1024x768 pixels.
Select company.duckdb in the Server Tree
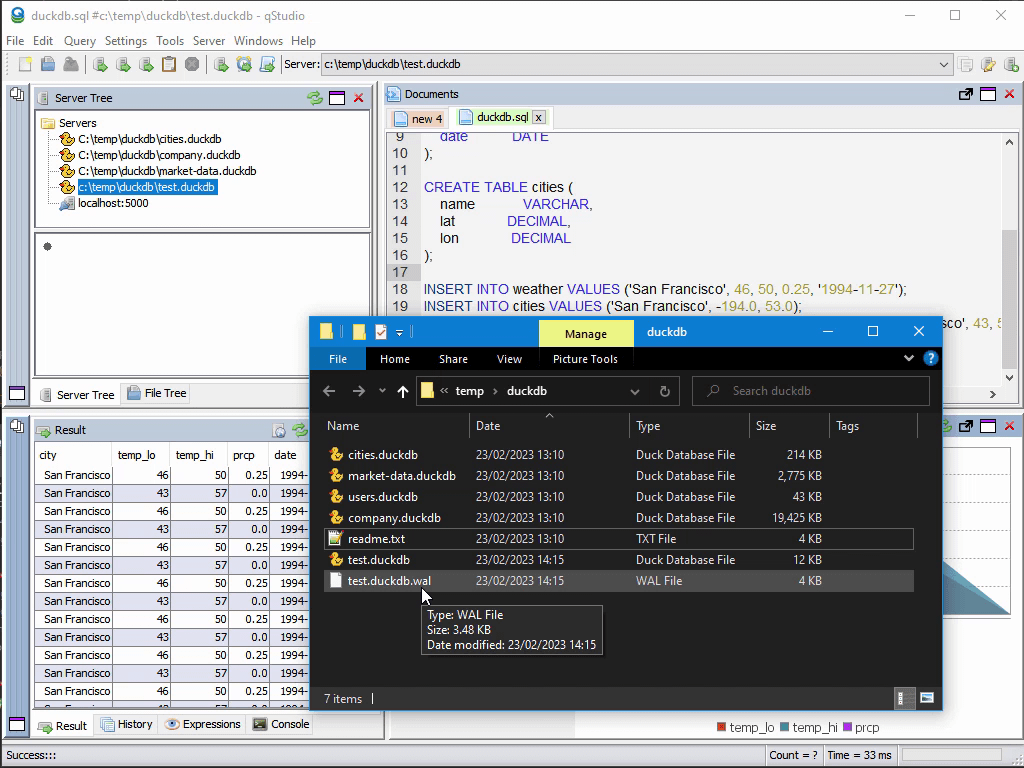click(159, 155)
